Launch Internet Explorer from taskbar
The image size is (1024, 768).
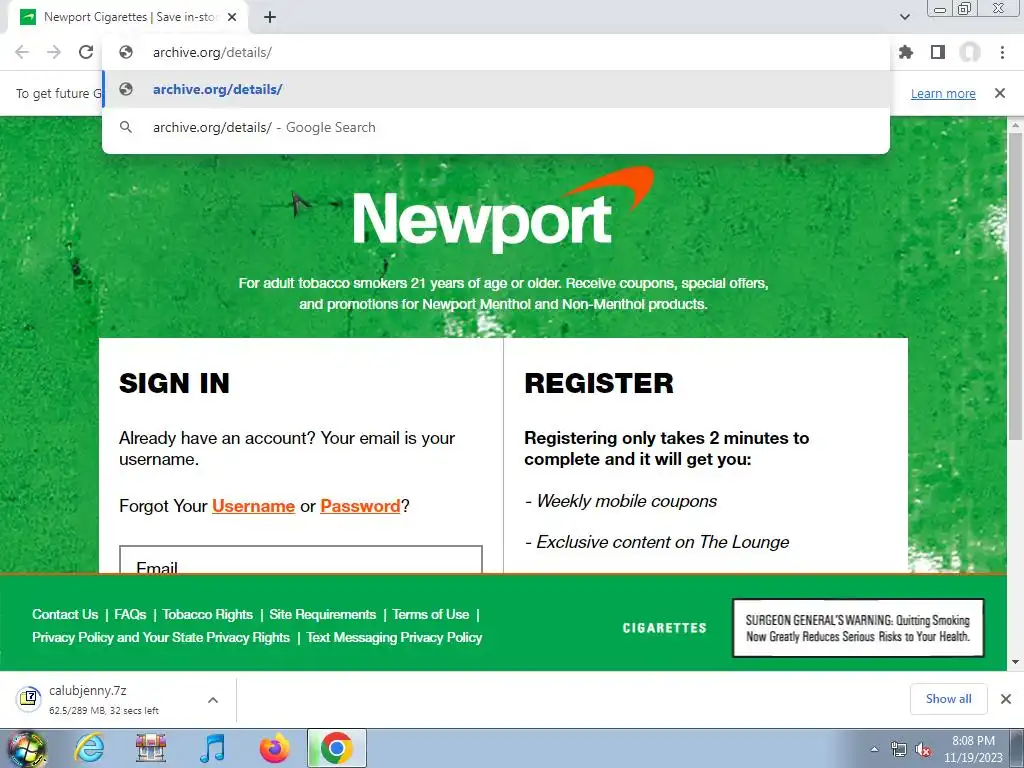pyautogui.click(x=88, y=748)
